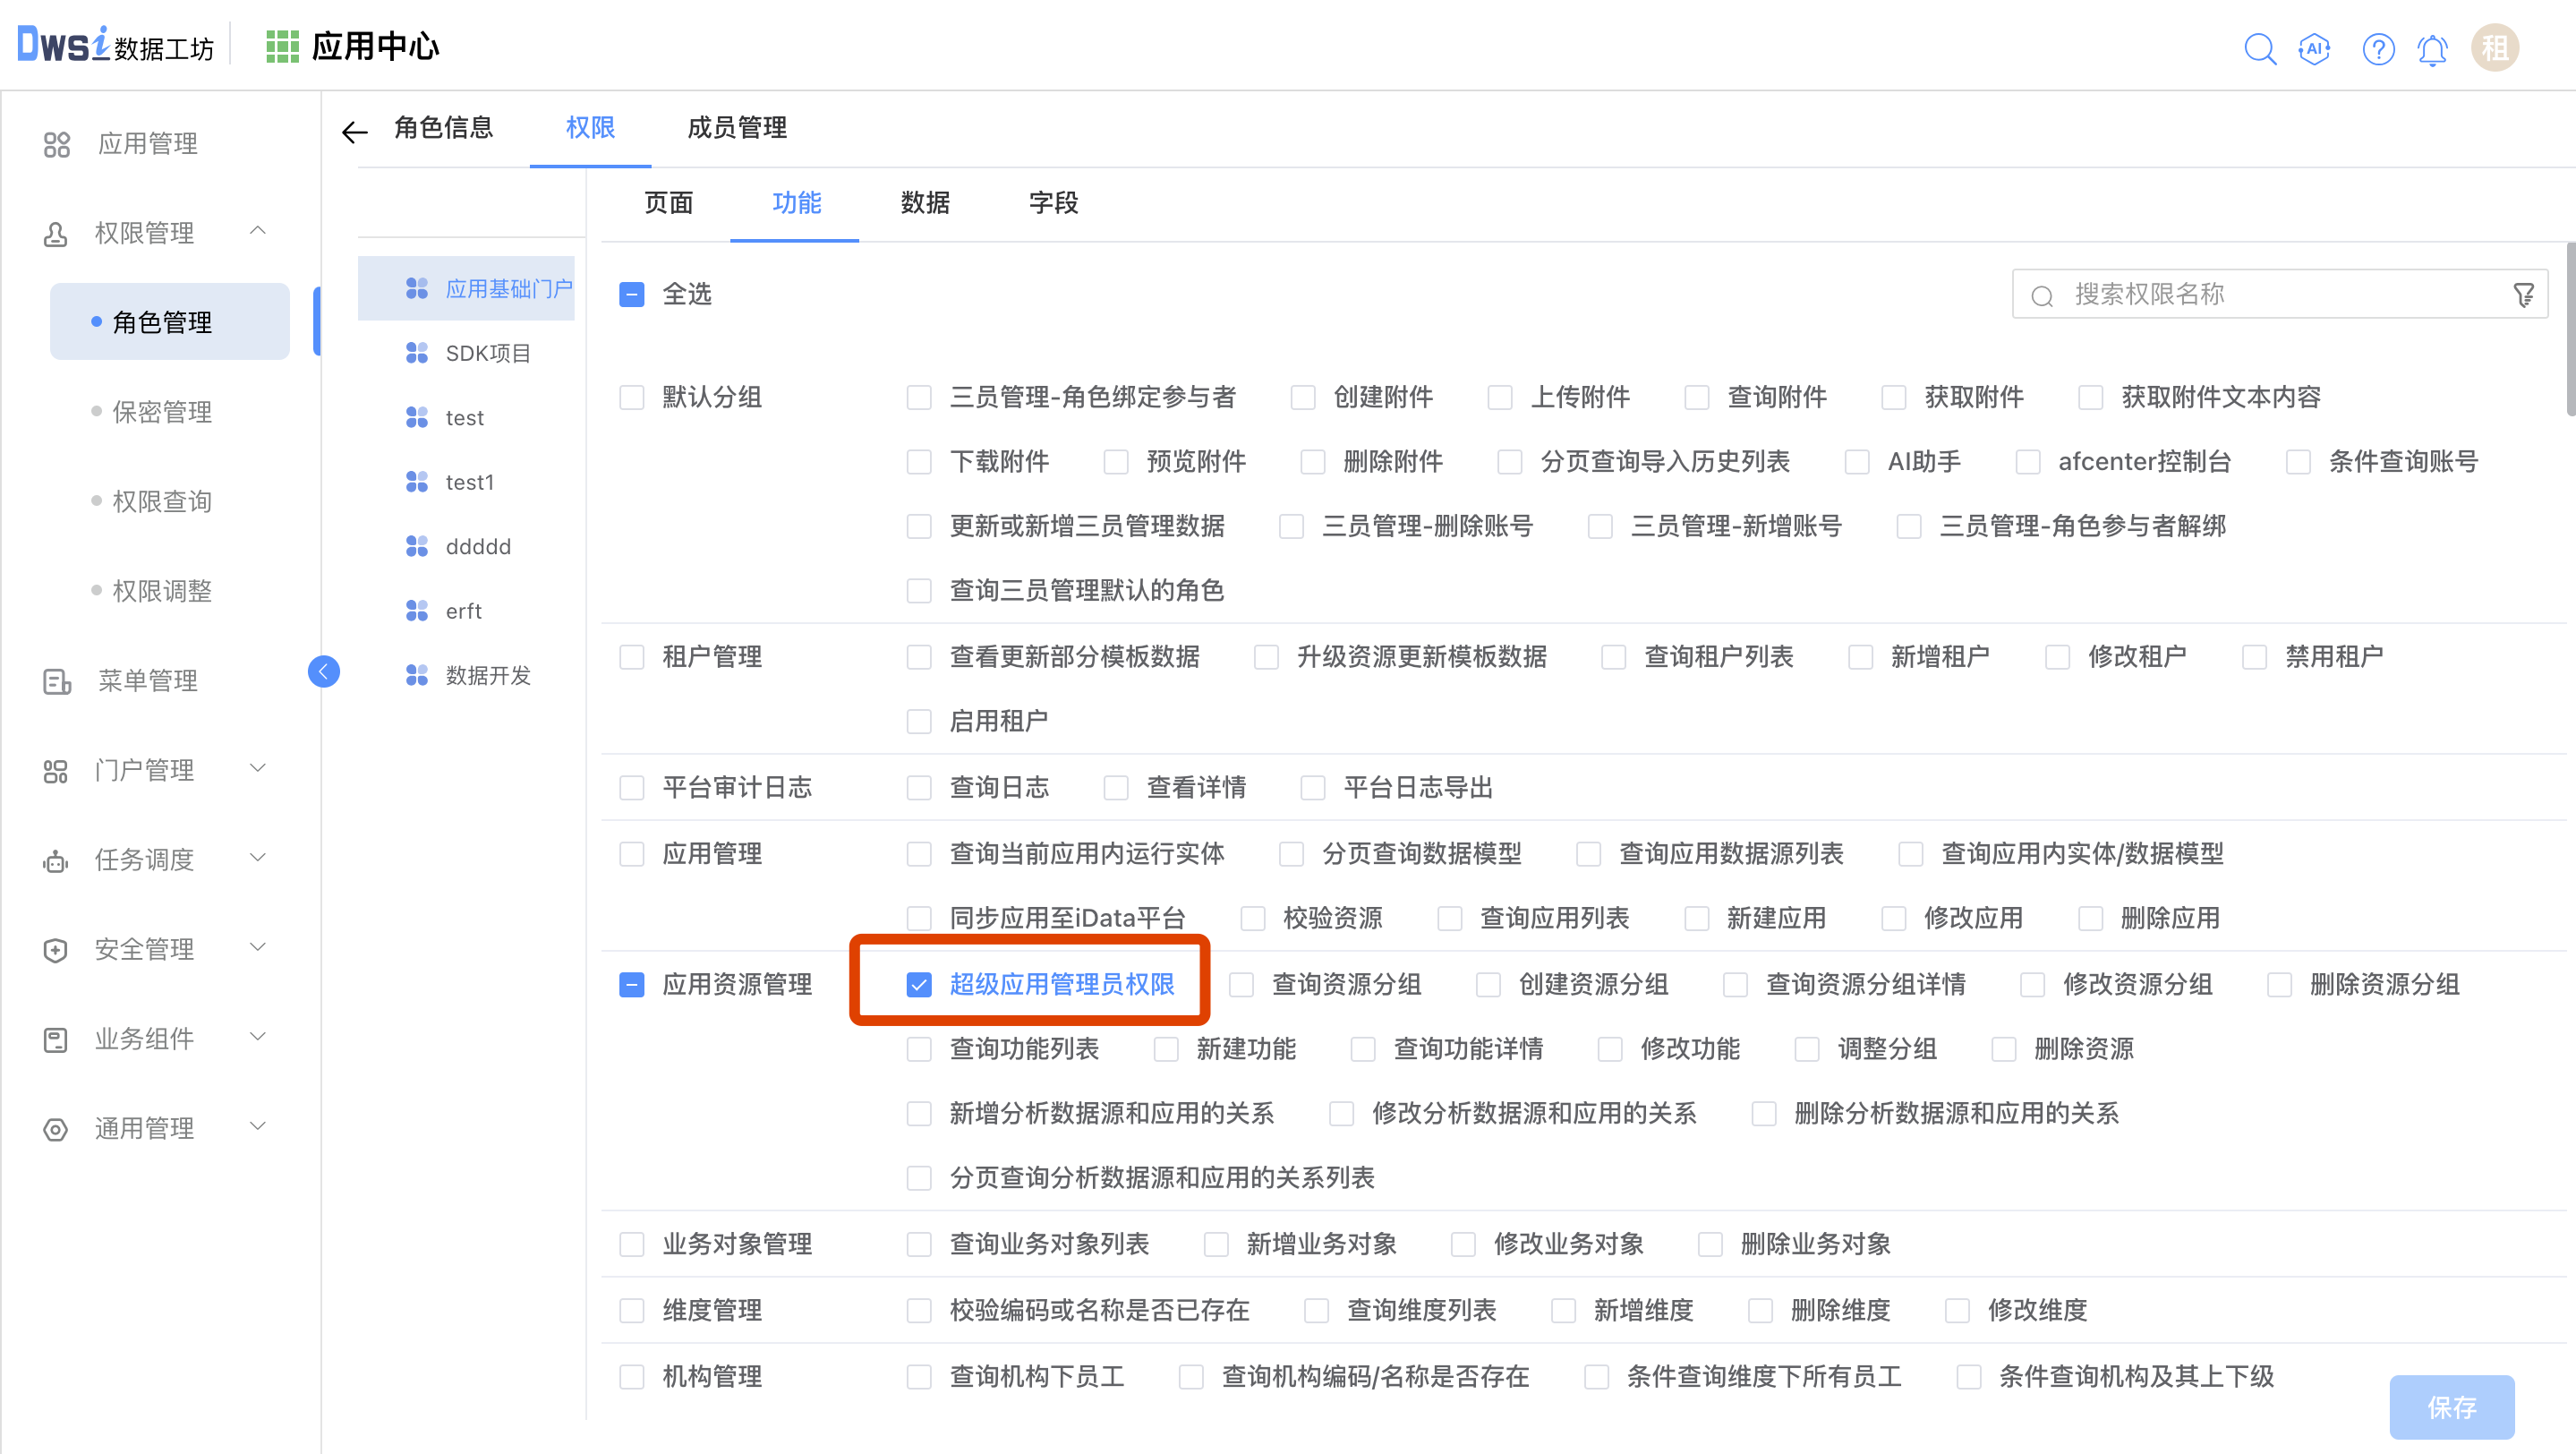The width and height of the screenshot is (2576, 1454).
Task: Check the 新增租户 checkbox
Action: click(x=1860, y=657)
